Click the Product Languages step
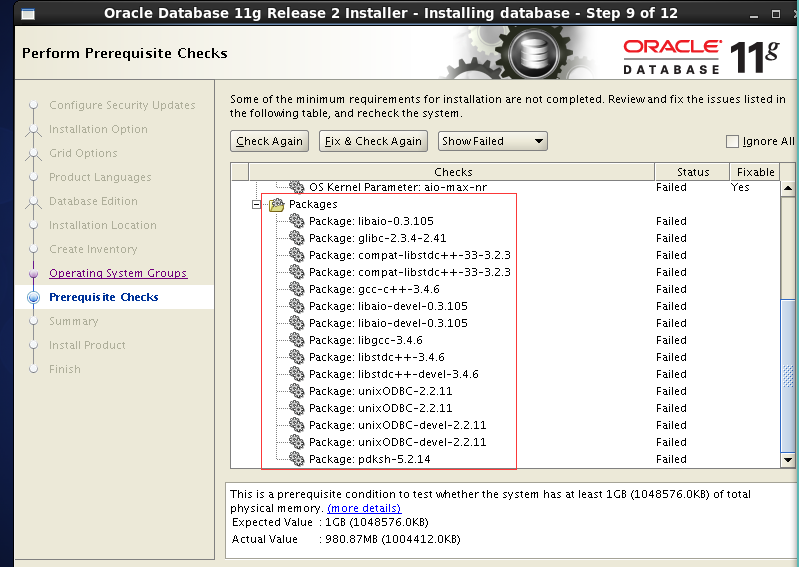This screenshot has width=799, height=567. (100, 177)
